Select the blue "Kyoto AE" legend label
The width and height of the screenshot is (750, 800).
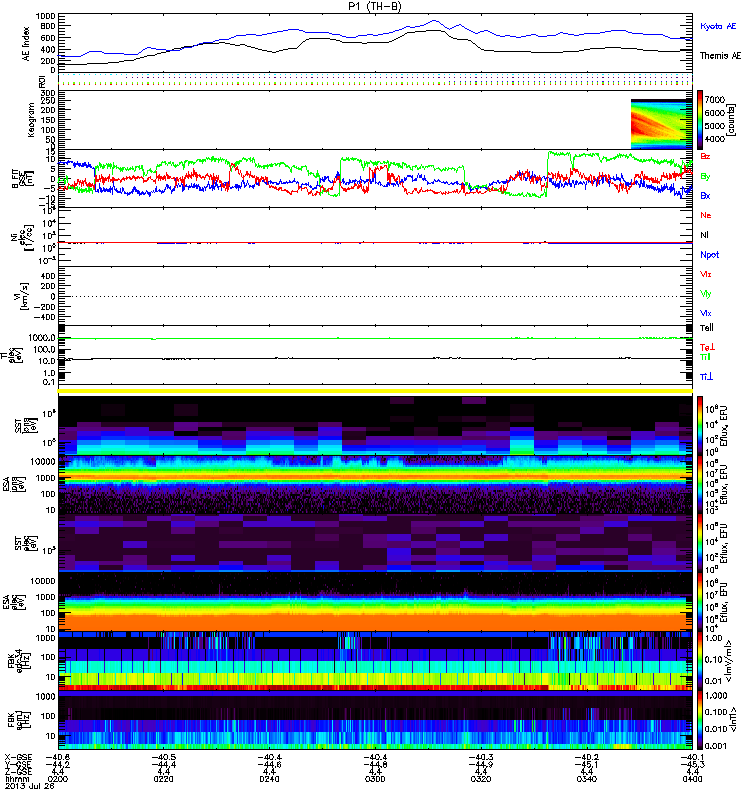(x=718, y=26)
